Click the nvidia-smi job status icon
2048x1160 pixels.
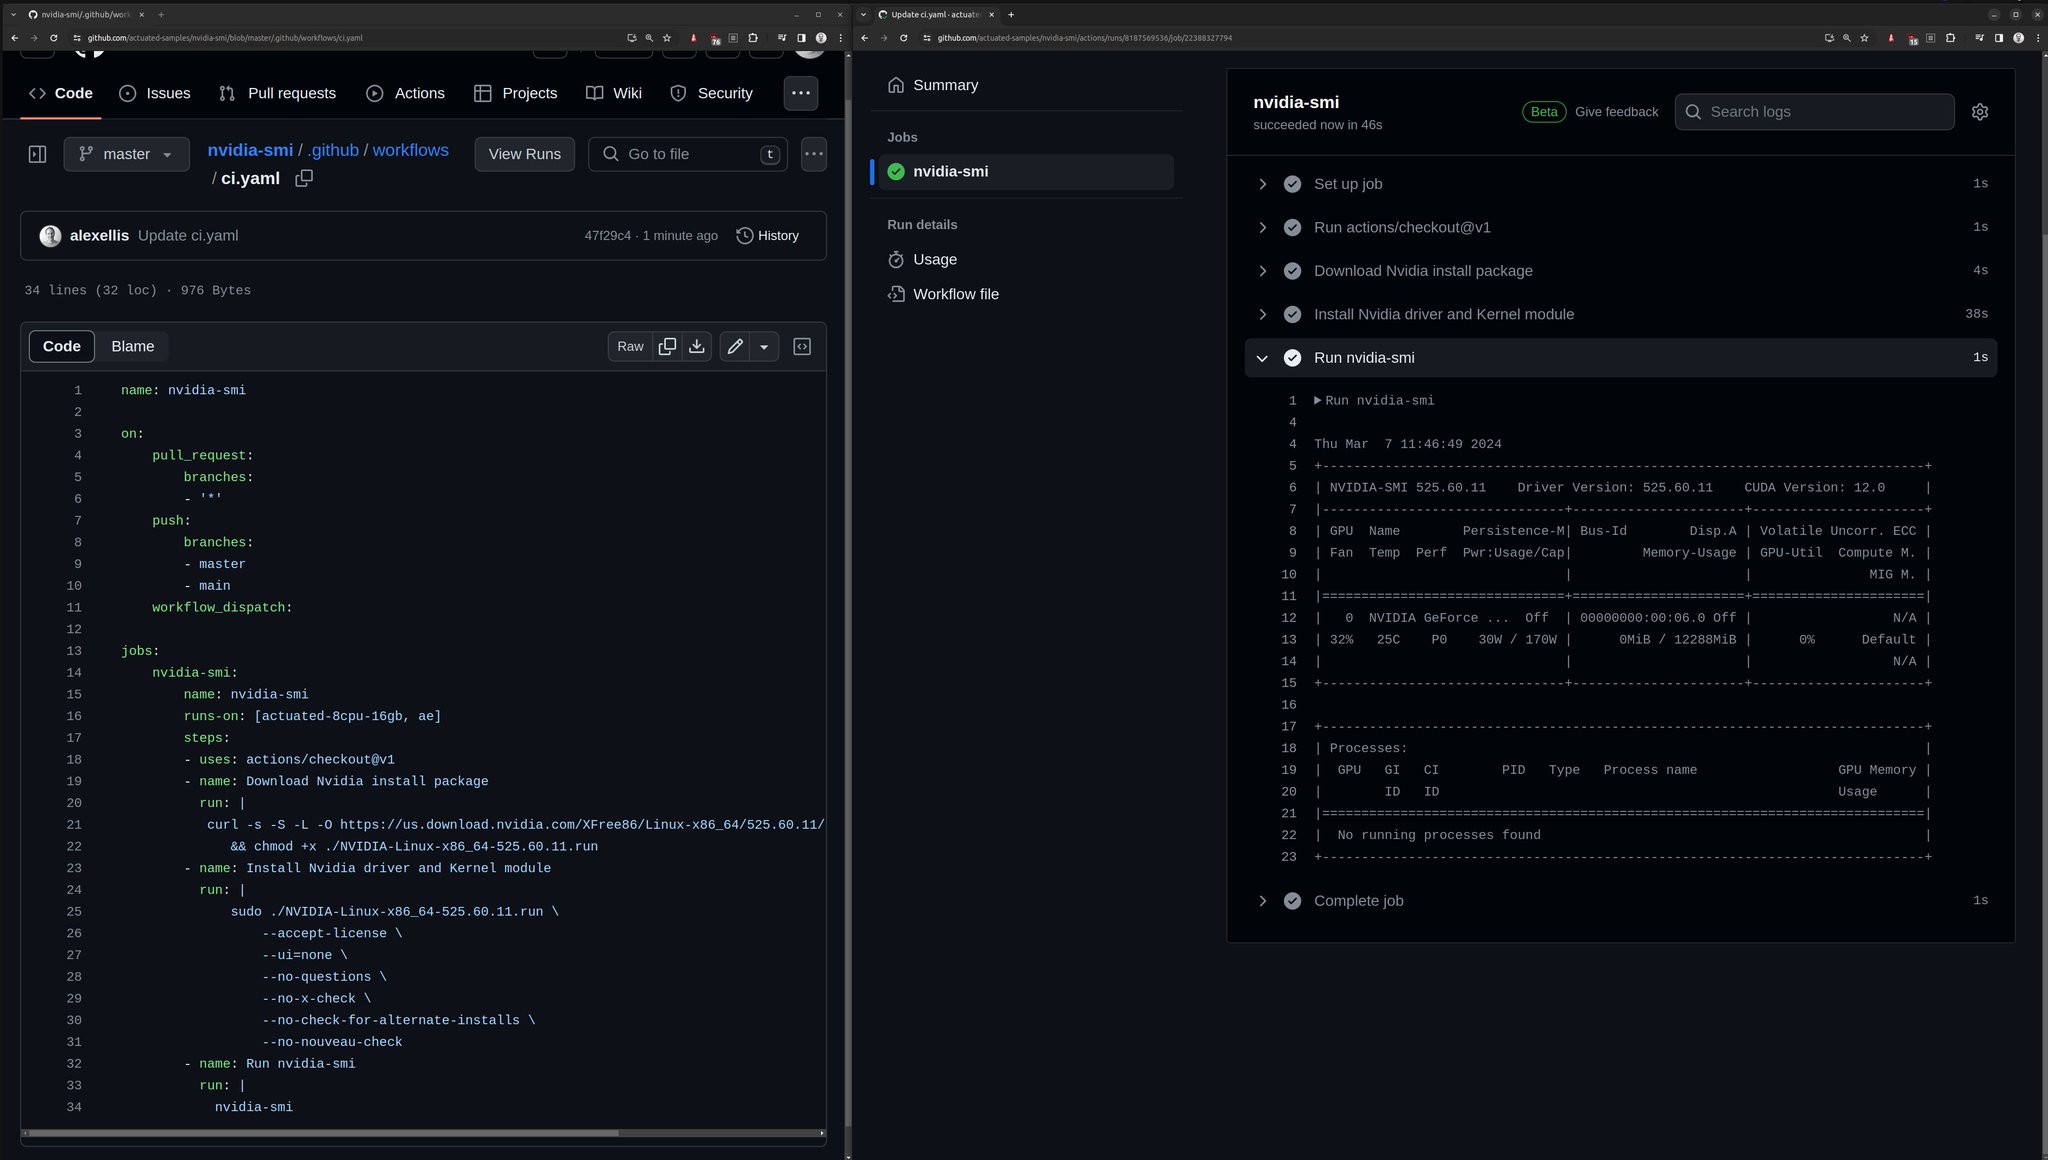click(895, 170)
